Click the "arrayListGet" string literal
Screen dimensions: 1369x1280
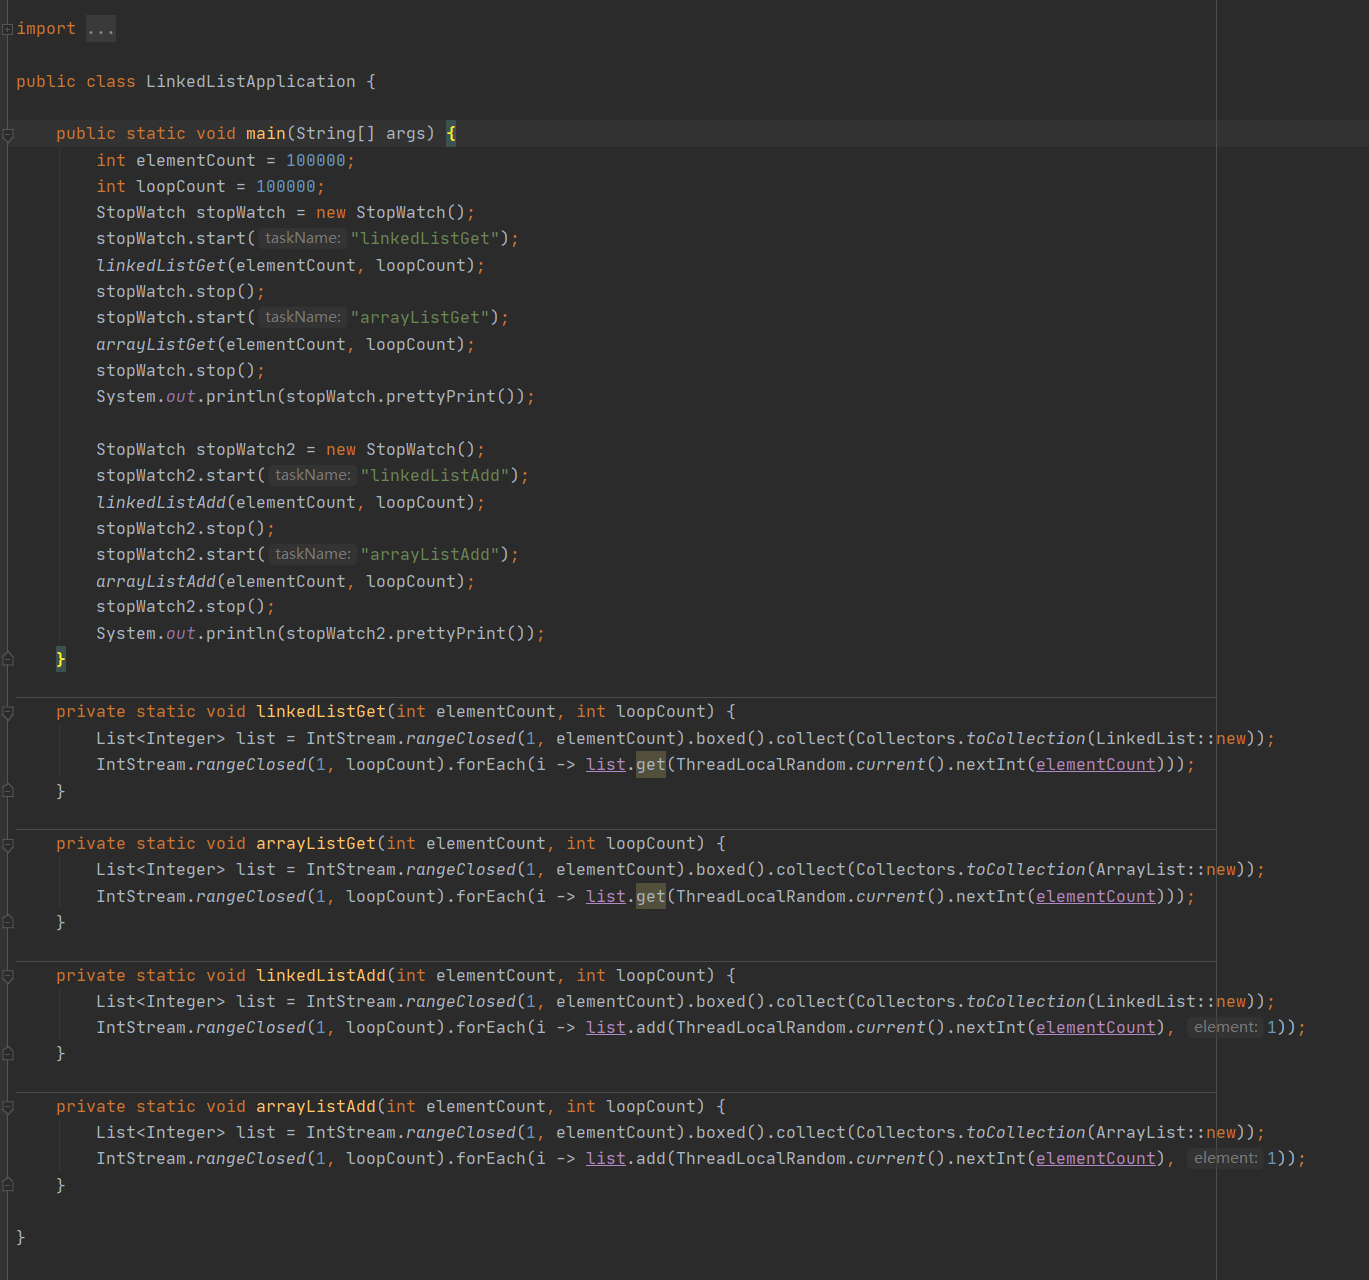tap(420, 318)
